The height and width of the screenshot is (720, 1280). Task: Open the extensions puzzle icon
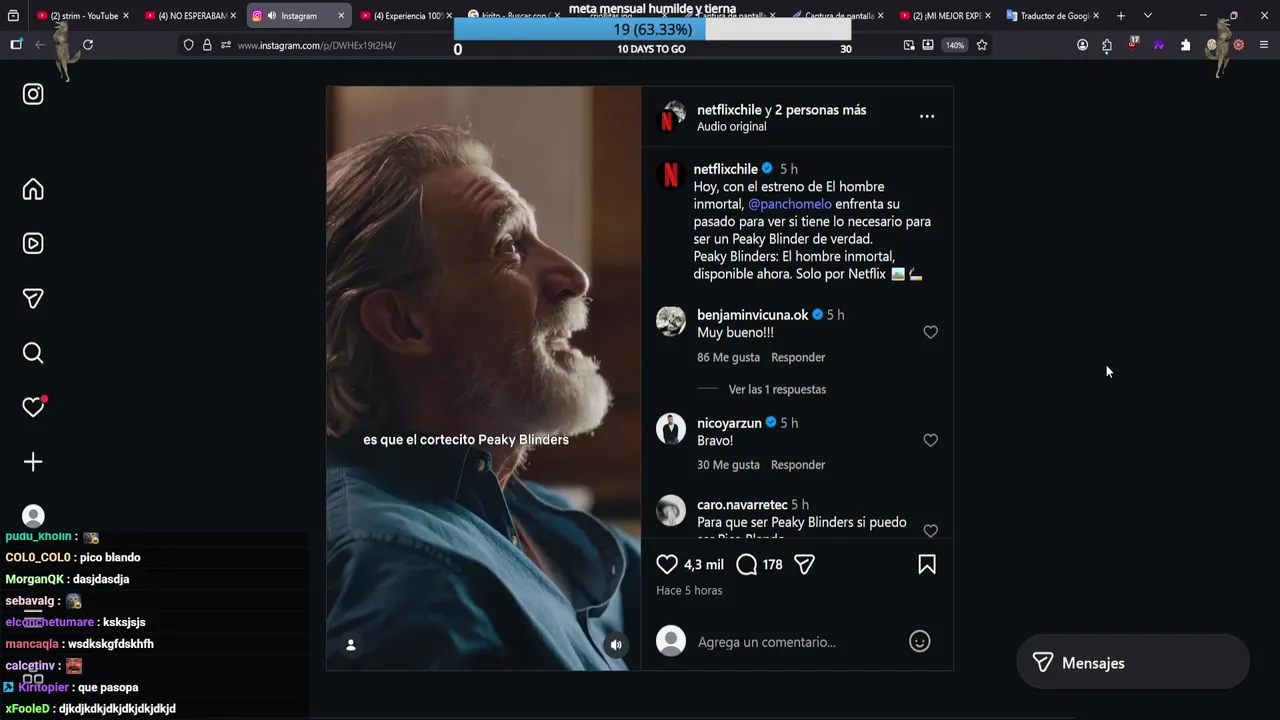[x=1107, y=45]
